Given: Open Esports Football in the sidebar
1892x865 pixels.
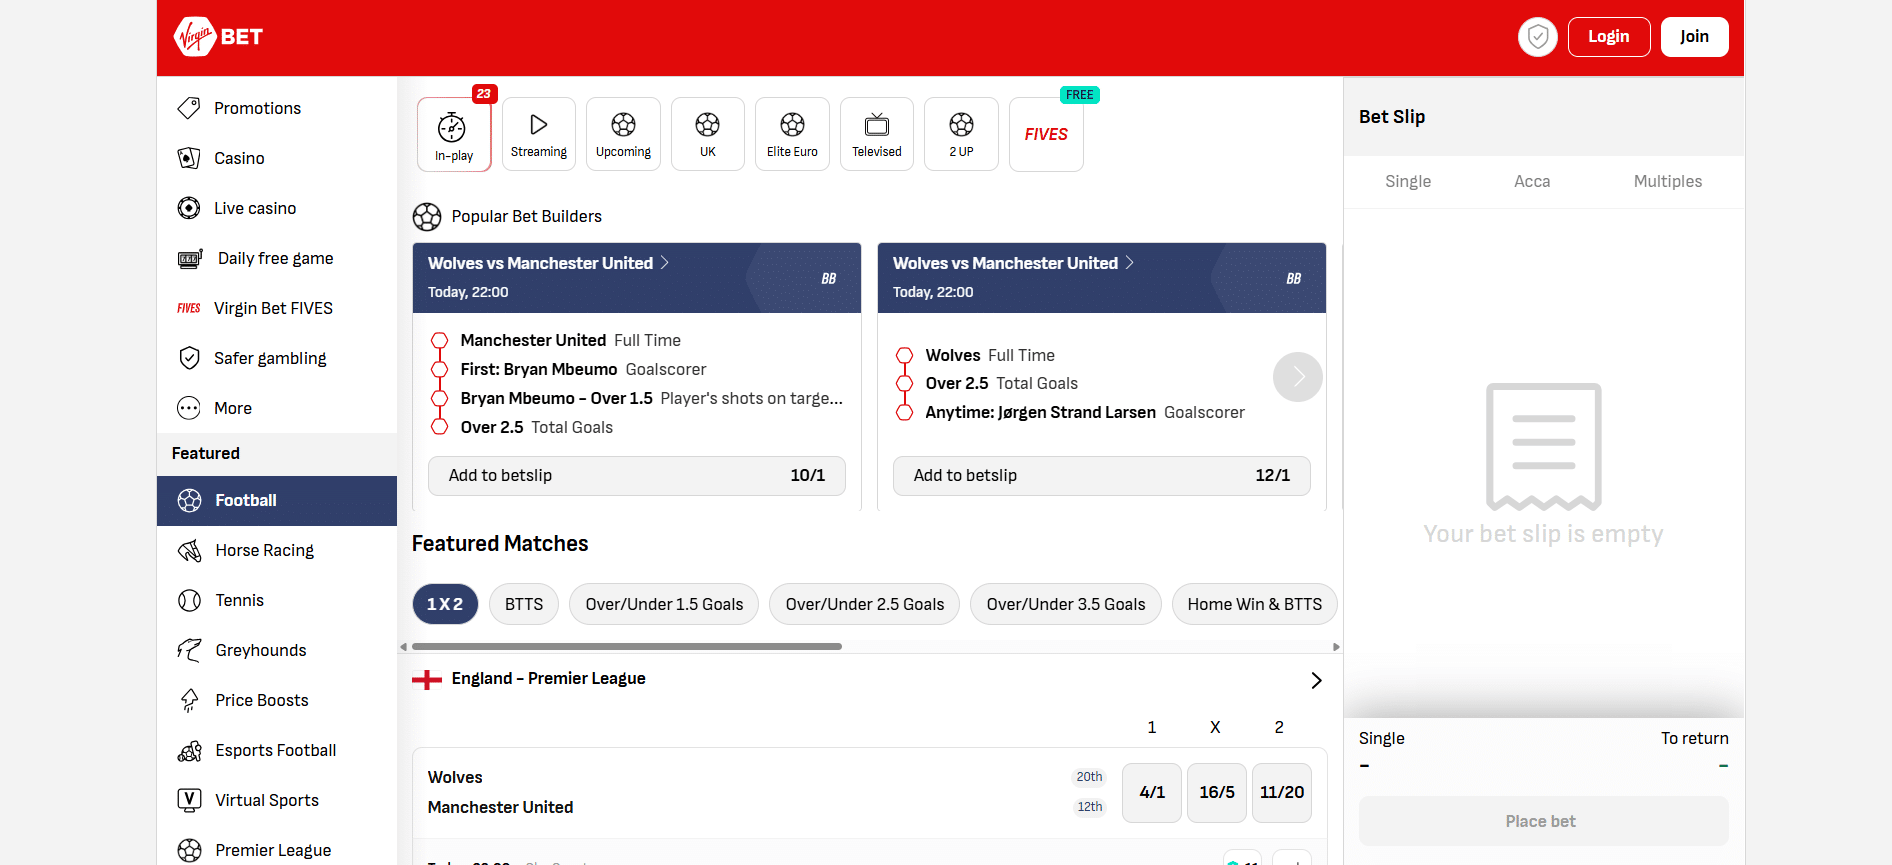Looking at the screenshot, I should (x=277, y=751).
